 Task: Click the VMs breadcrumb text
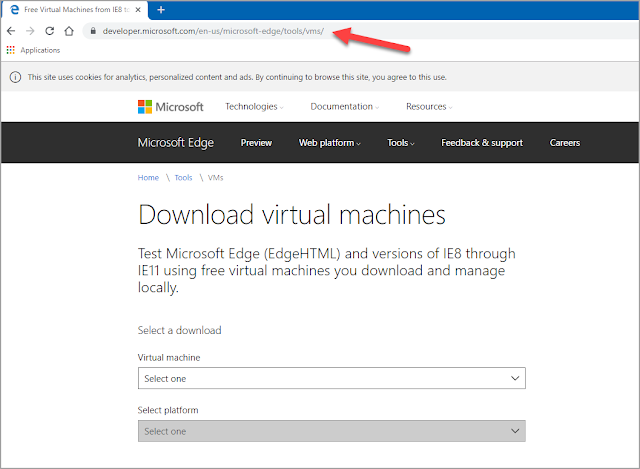click(x=216, y=178)
